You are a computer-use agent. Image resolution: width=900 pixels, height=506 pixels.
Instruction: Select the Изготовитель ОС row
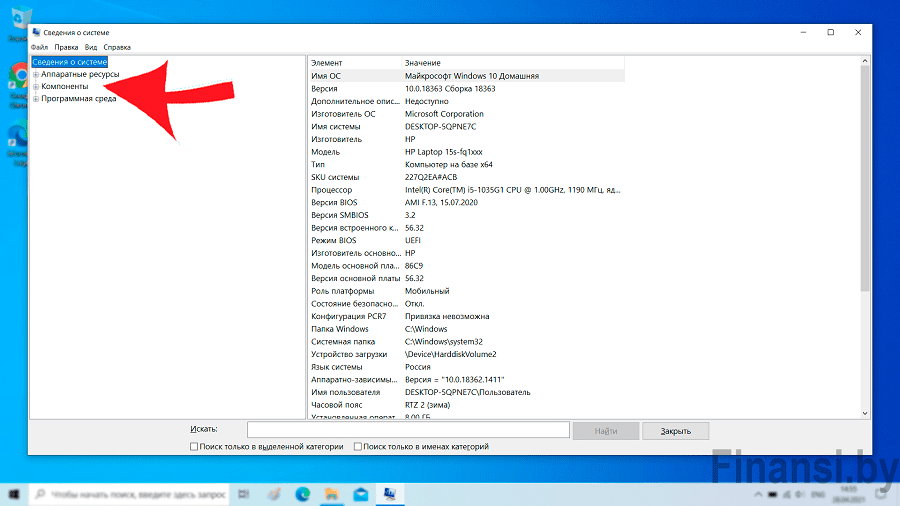(x=466, y=114)
